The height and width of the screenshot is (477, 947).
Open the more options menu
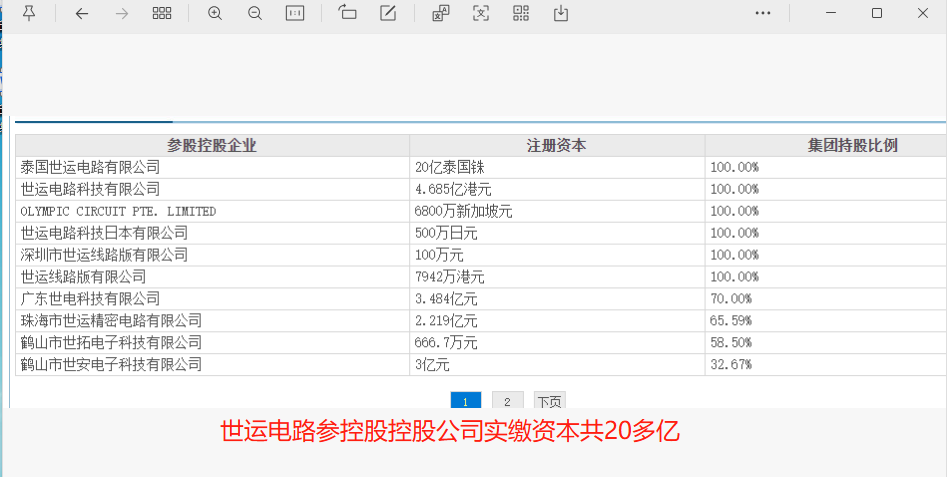coord(763,13)
